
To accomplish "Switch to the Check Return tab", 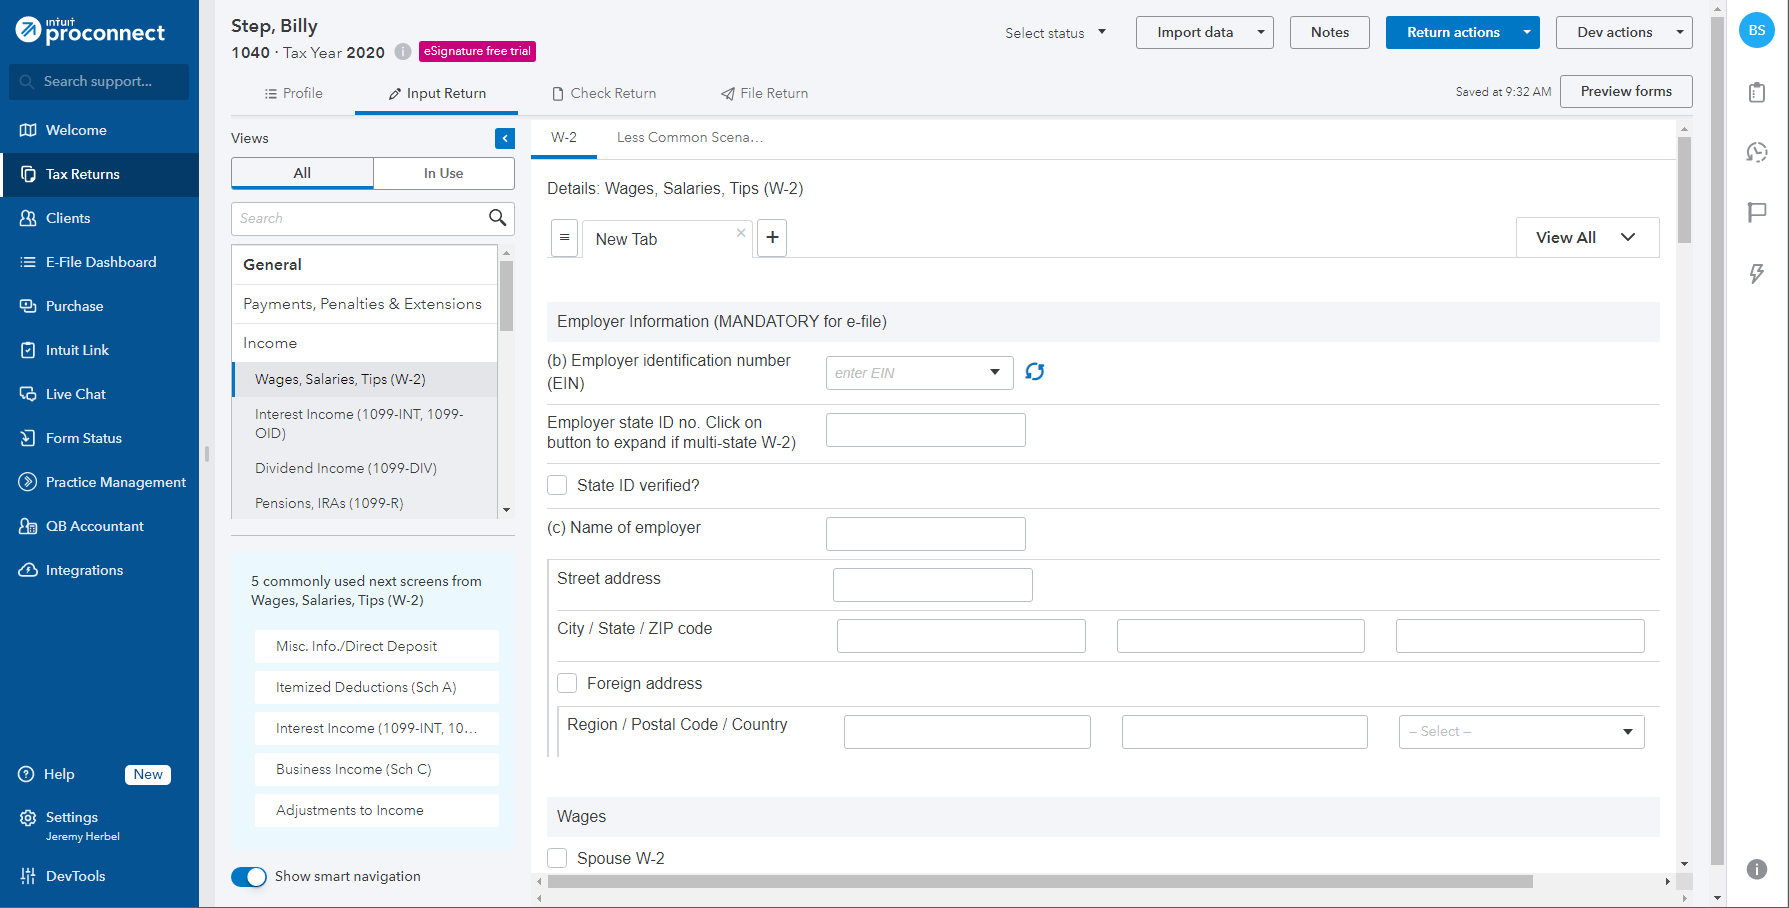I will pyautogui.click(x=604, y=93).
